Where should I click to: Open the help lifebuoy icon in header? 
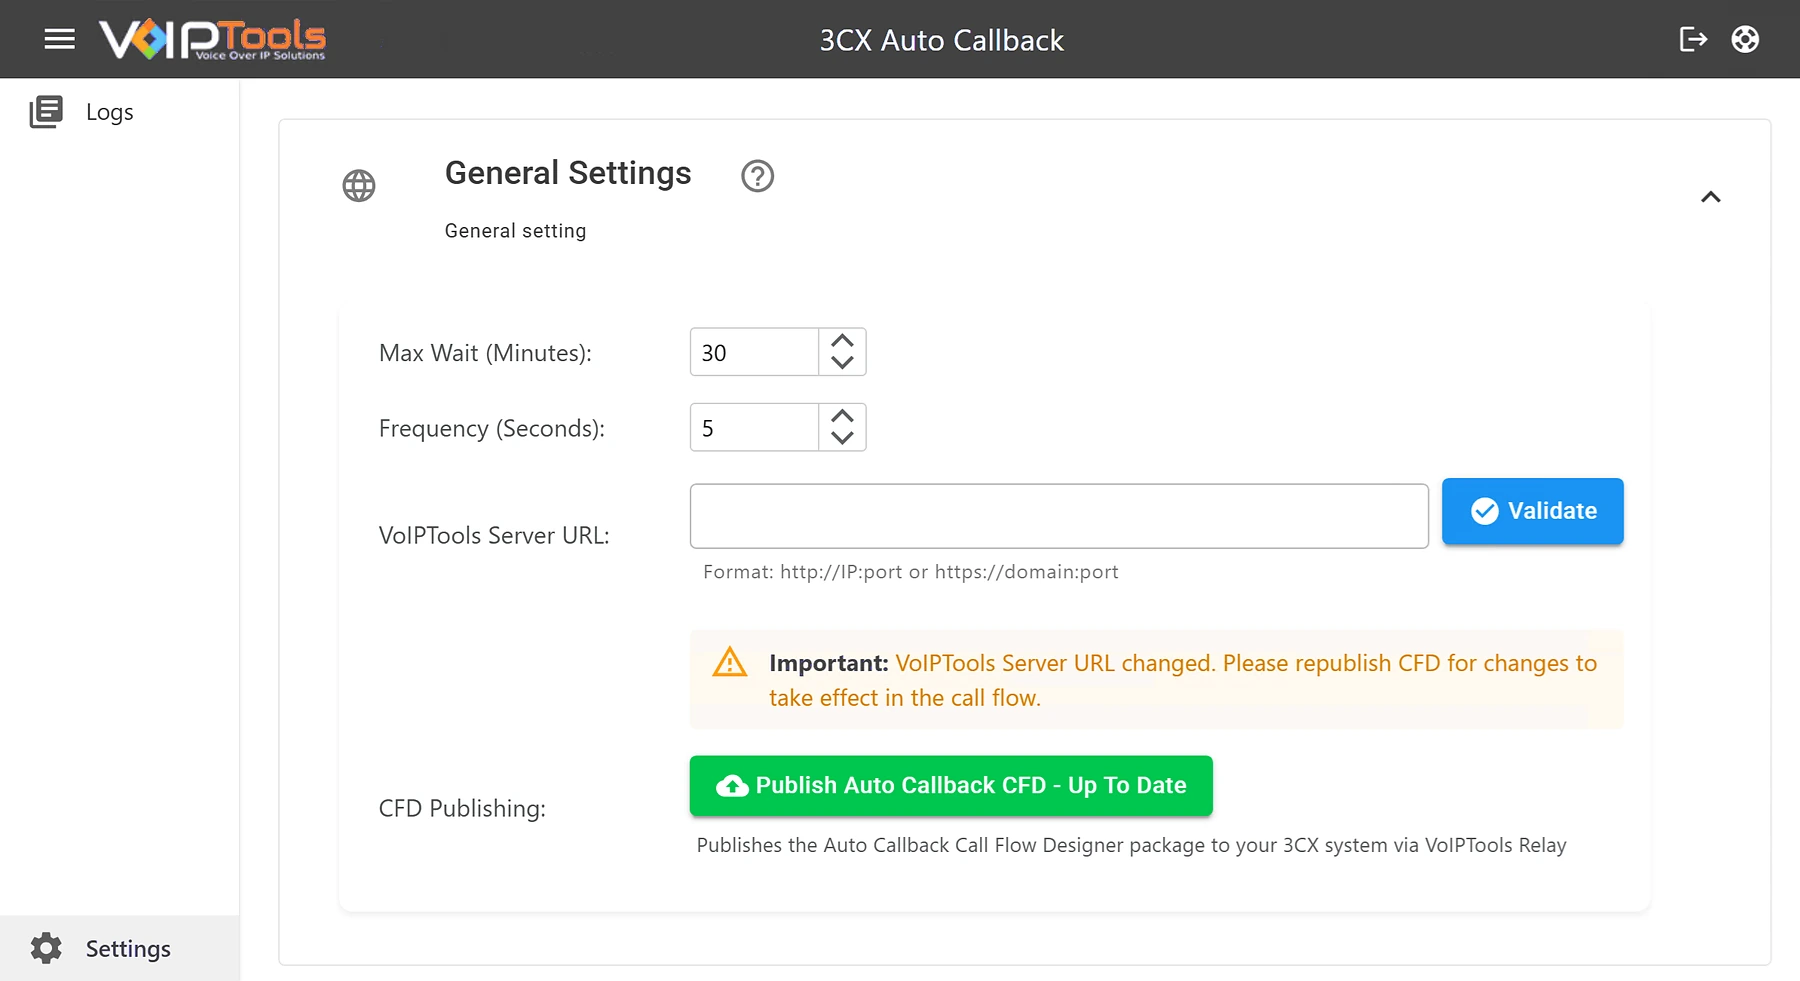click(1745, 39)
